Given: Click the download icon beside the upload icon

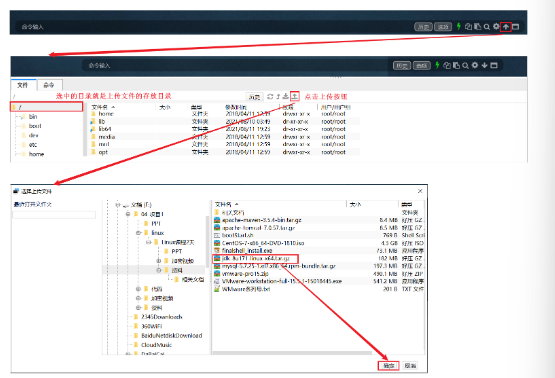Looking at the screenshot, I should click(286, 96).
